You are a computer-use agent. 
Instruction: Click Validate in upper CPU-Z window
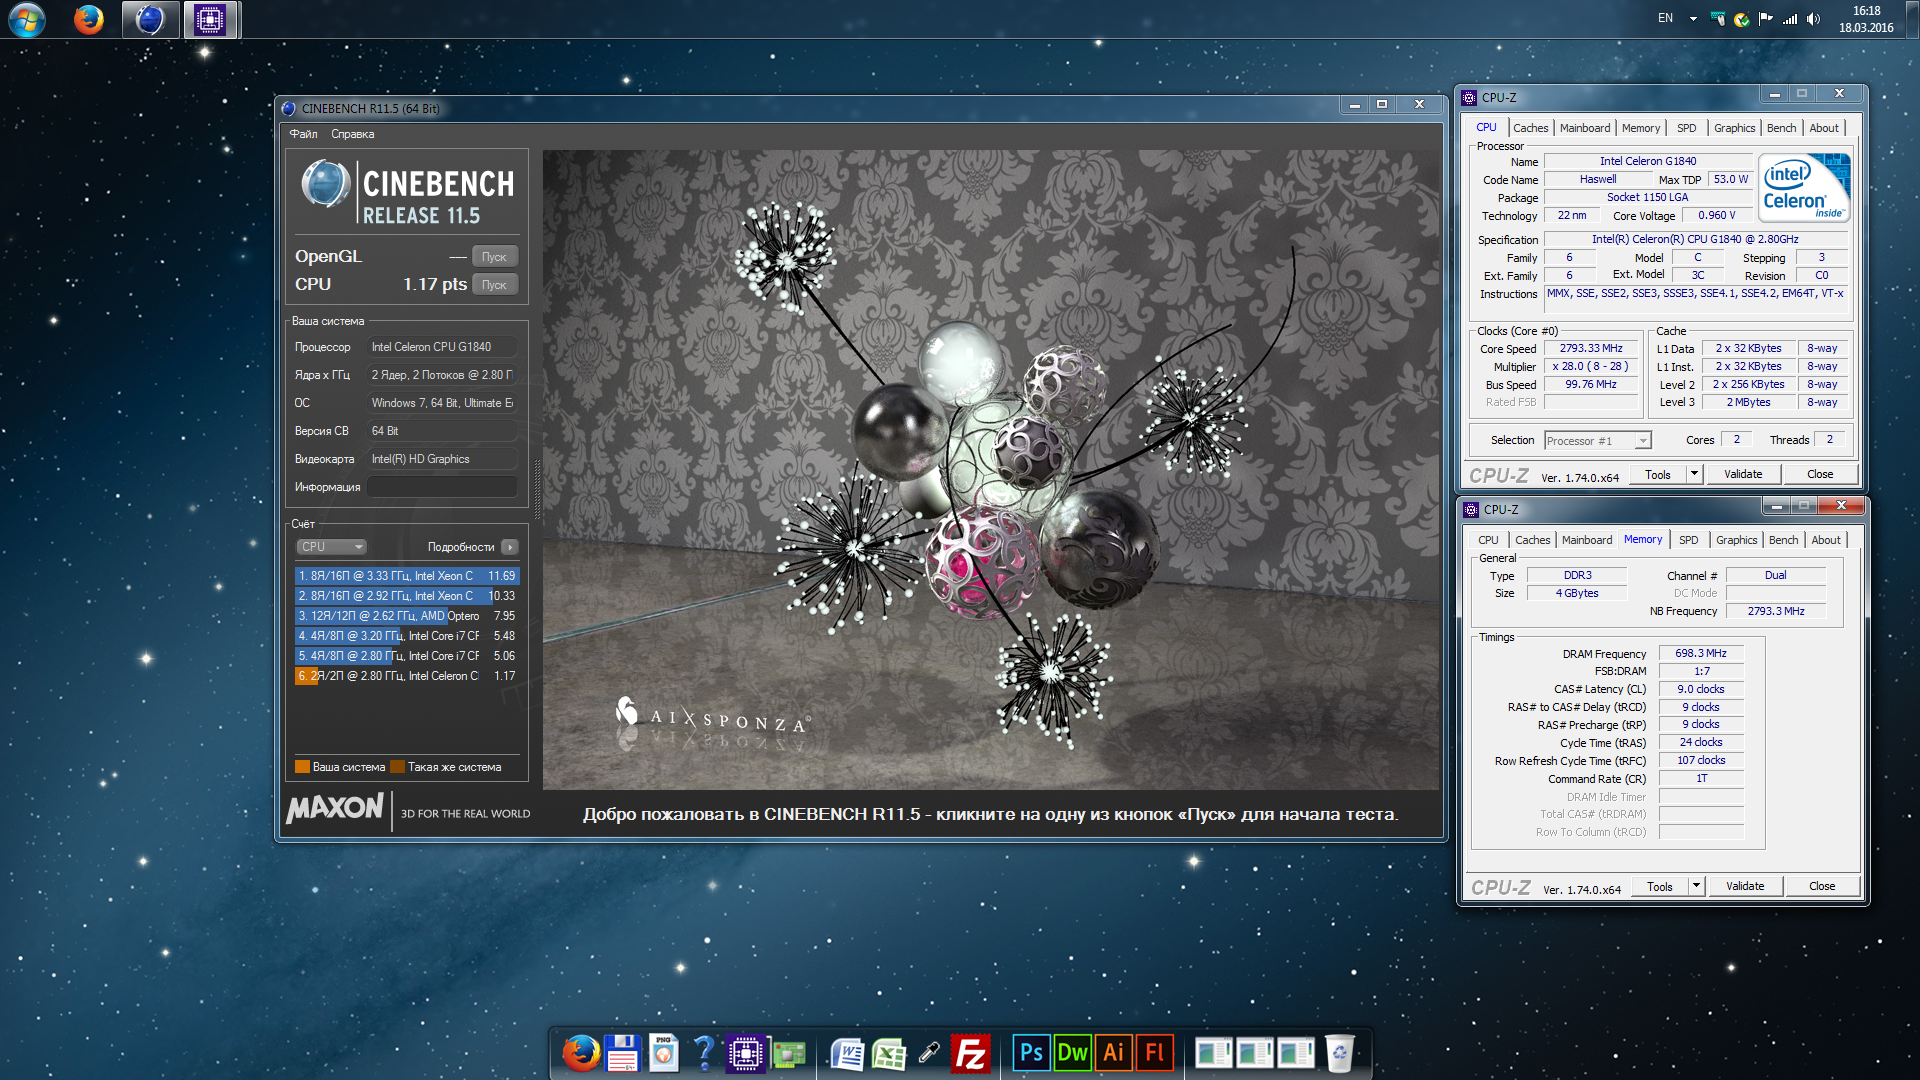tap(1743, 474)
